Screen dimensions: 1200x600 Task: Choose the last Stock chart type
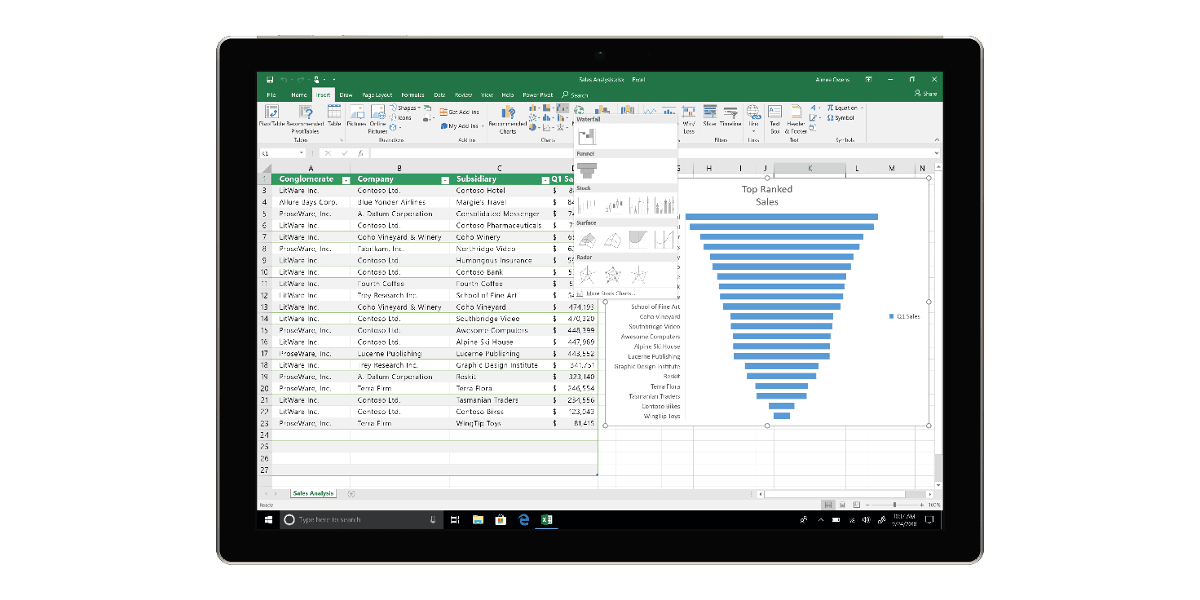pyautogui.click(x=665, y=205)
